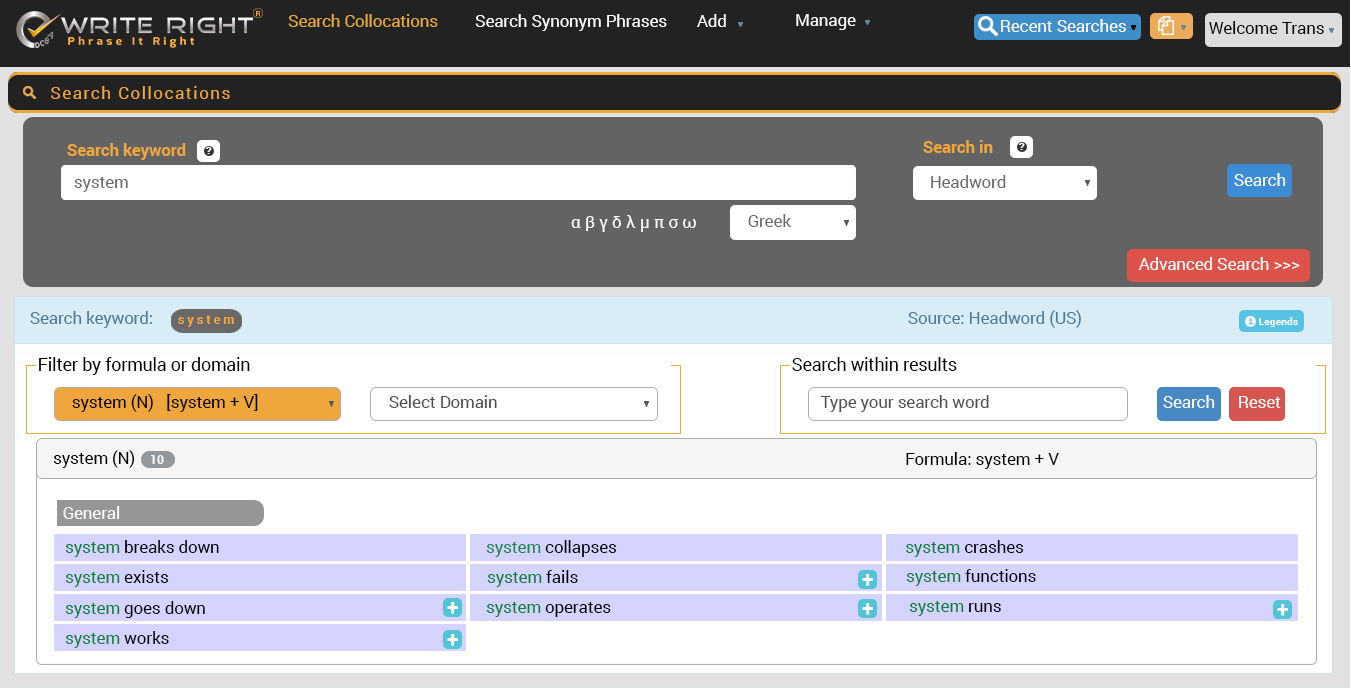Open the Search Synonym Phrases tab
The image size is (1351, 688).
point(570,21)
